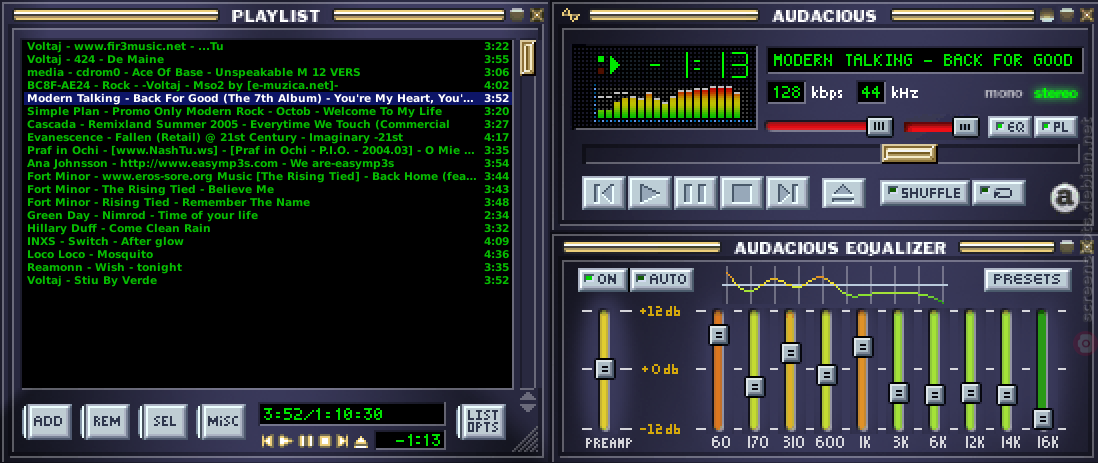1098x463 pixels.
Task: Click the volume slider handle
Action: [x=880, y=127]
